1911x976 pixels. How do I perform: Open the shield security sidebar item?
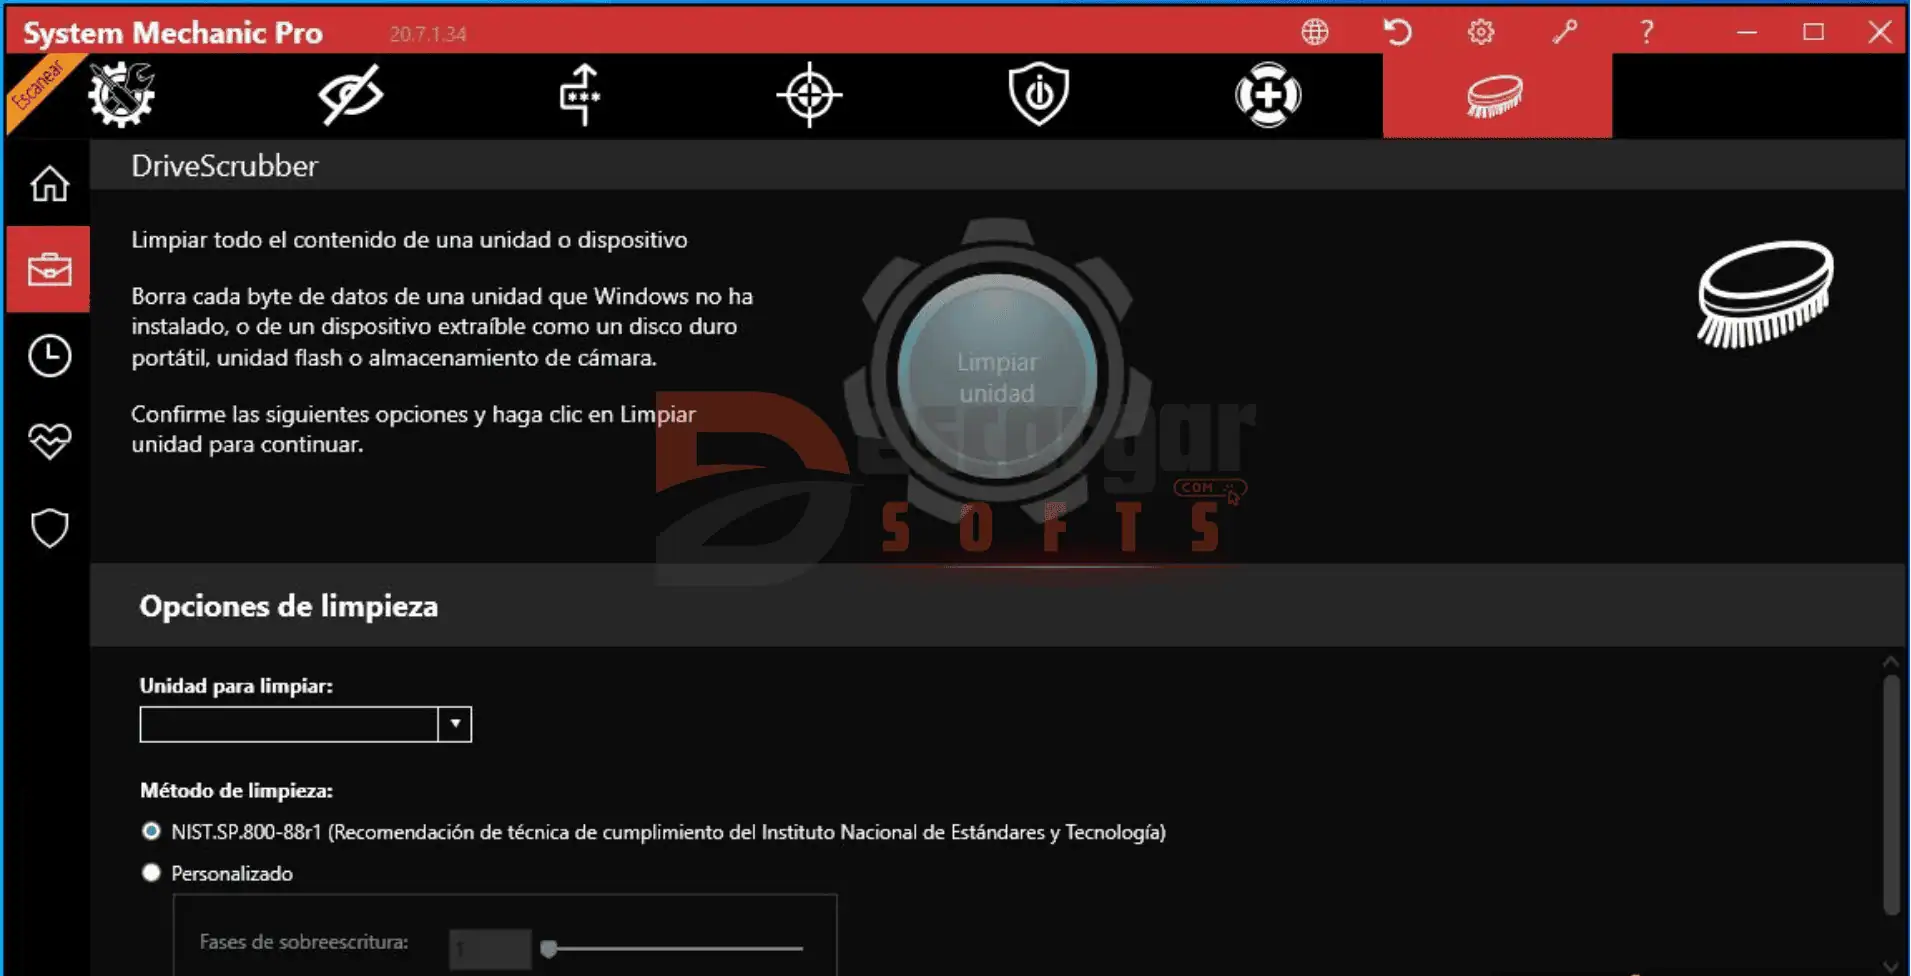tap(49, 528)
